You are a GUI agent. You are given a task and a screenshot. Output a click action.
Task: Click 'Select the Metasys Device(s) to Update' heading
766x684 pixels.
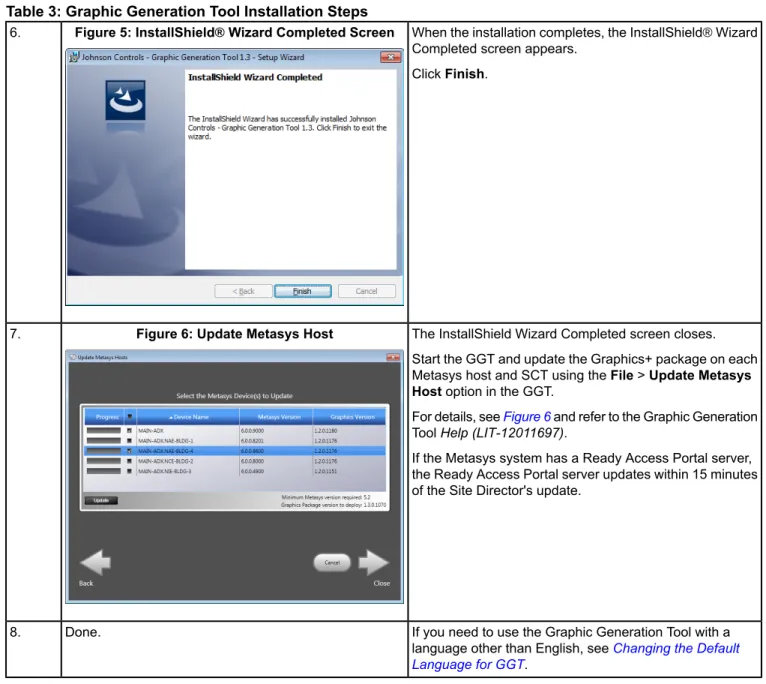coord(234,396)
